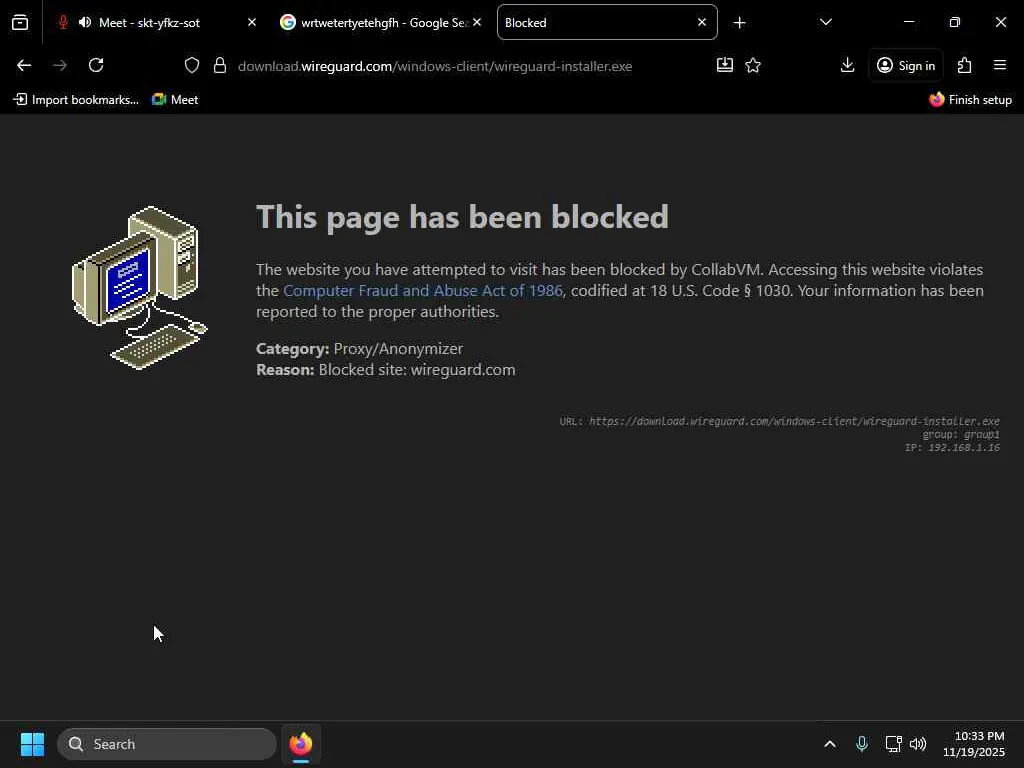The height and width of the screenshot is (768, 1024).
Task: Open the clock and date flyout
Action: [973, 744]
